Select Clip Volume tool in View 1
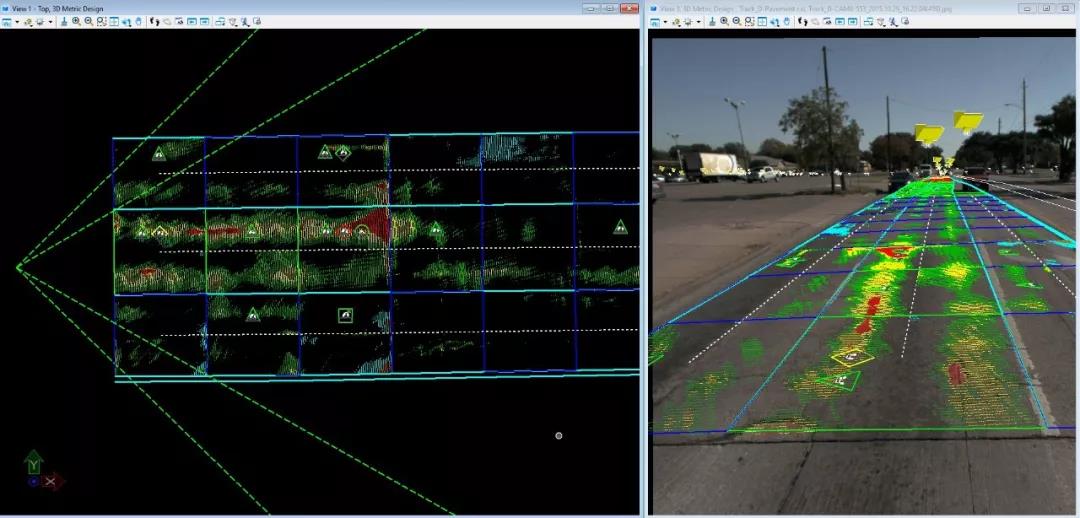Image resolution: width=1080 pixels, height=518 pixels. pyautogui.click(x=245, y=21)
